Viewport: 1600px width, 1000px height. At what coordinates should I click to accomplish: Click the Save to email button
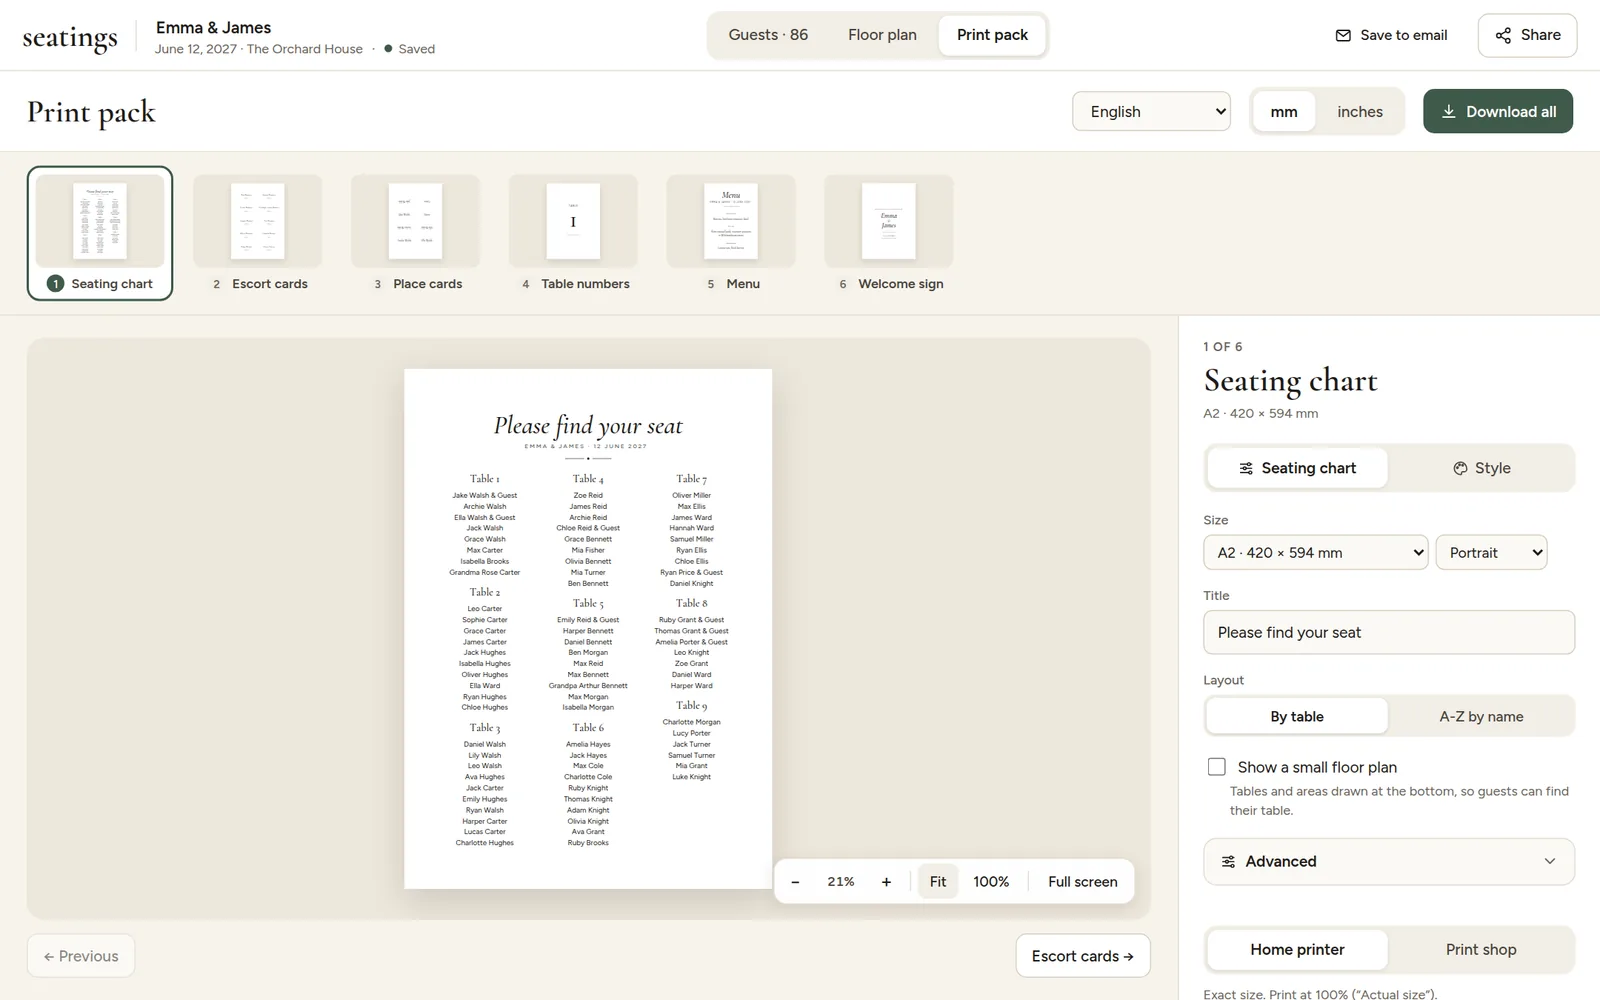click(1391, 35)
